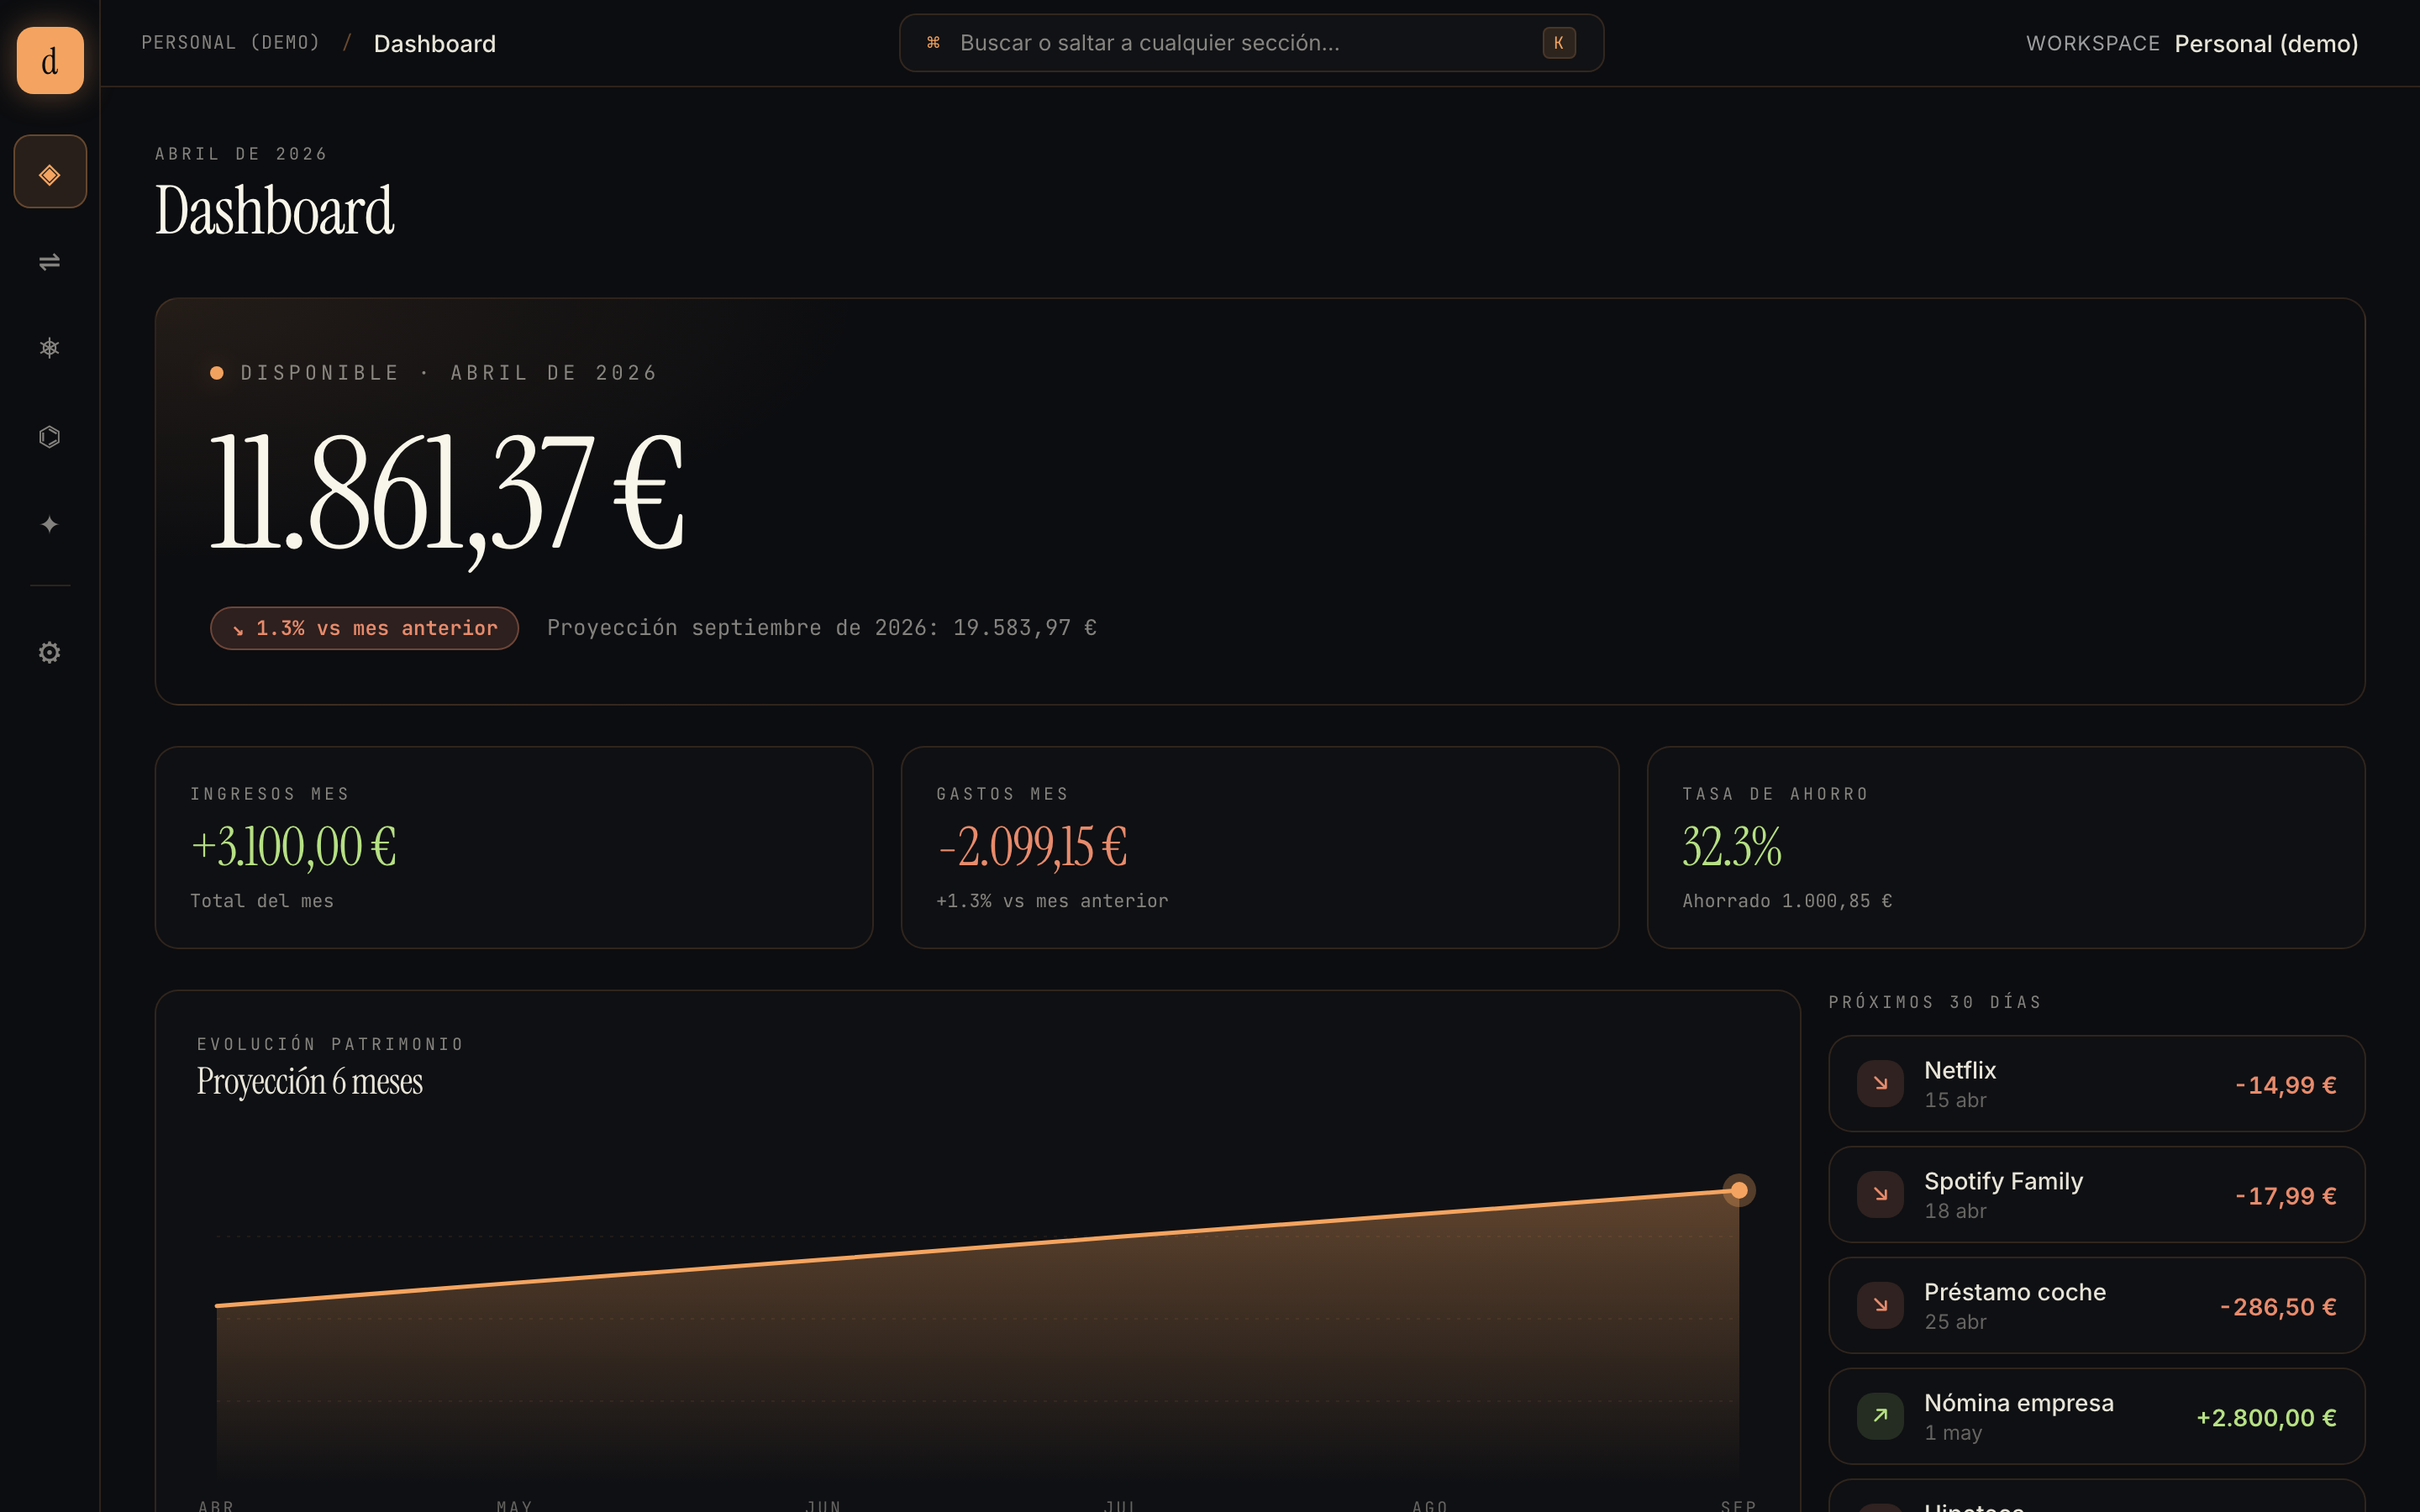The height and width of the screenshot is (1512, 2420).
Task: Click the K shortcut badge in the search bar
Action: click(1557, 43)
